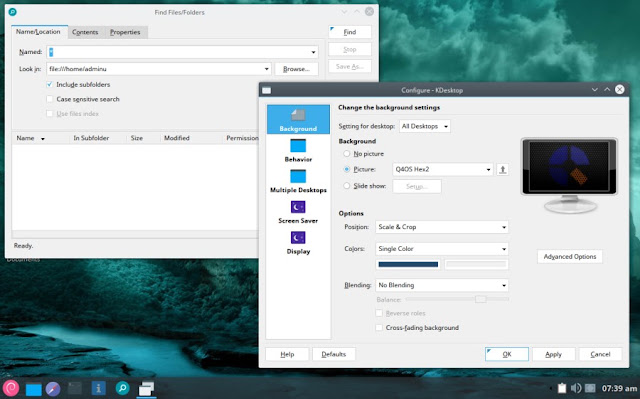Click the volume speaker tray icon
Screen dimensions: 640x399
coord(576,388)
